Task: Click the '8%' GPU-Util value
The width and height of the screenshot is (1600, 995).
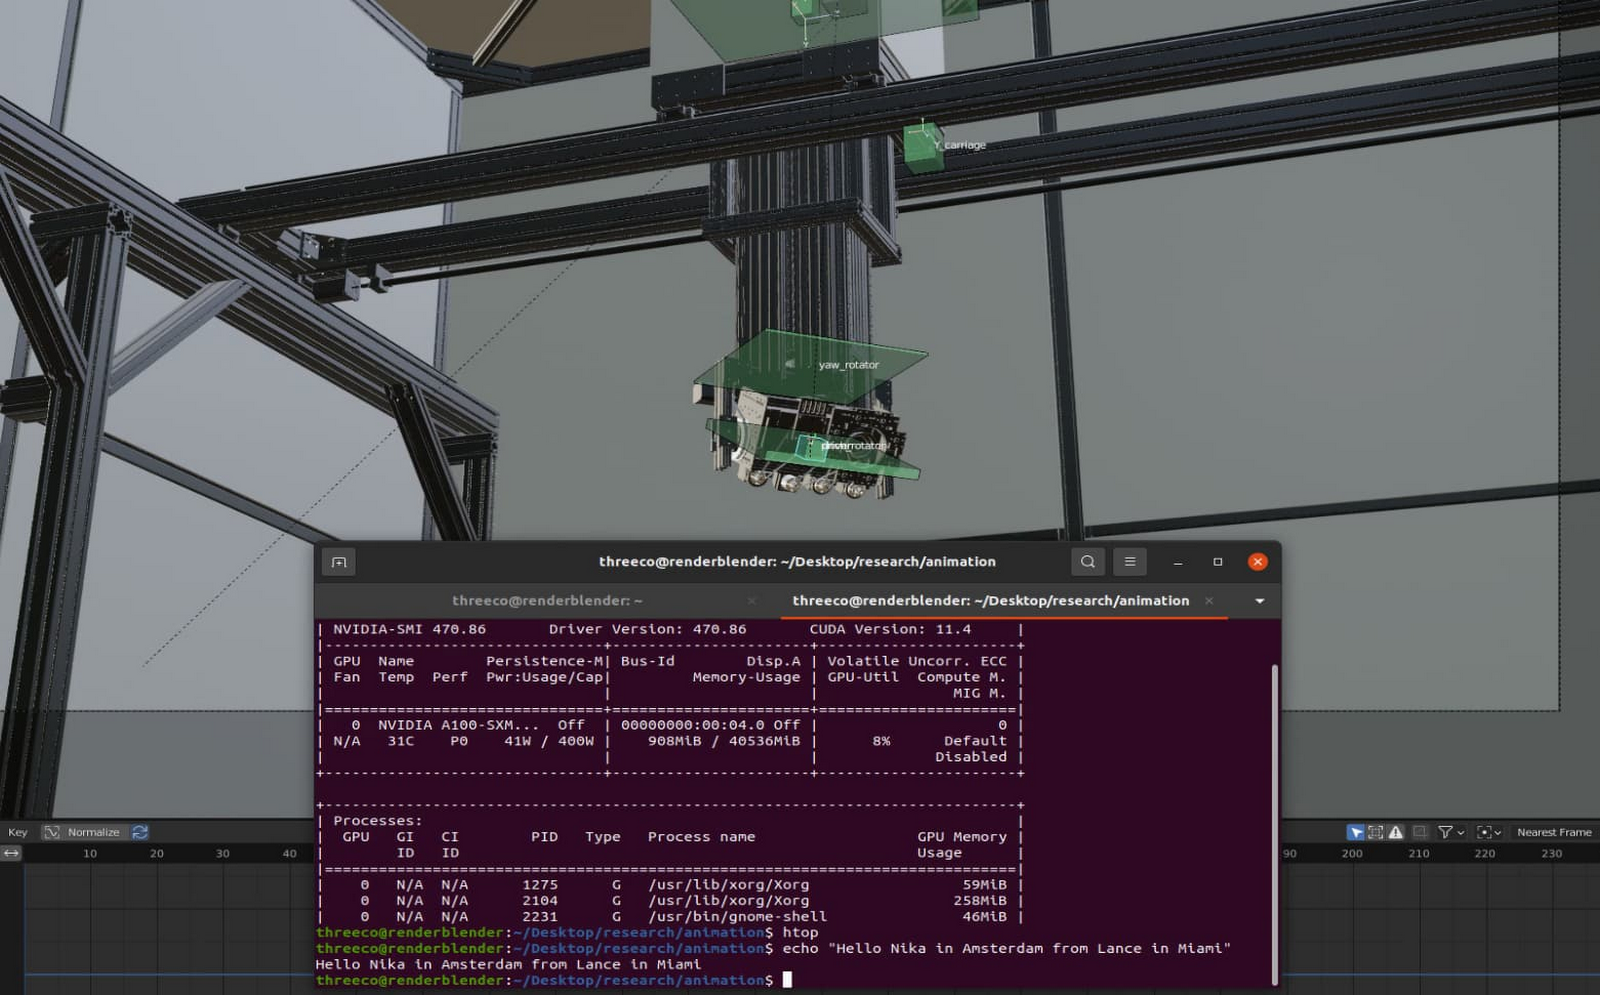Action: click(x=881, y=741)
